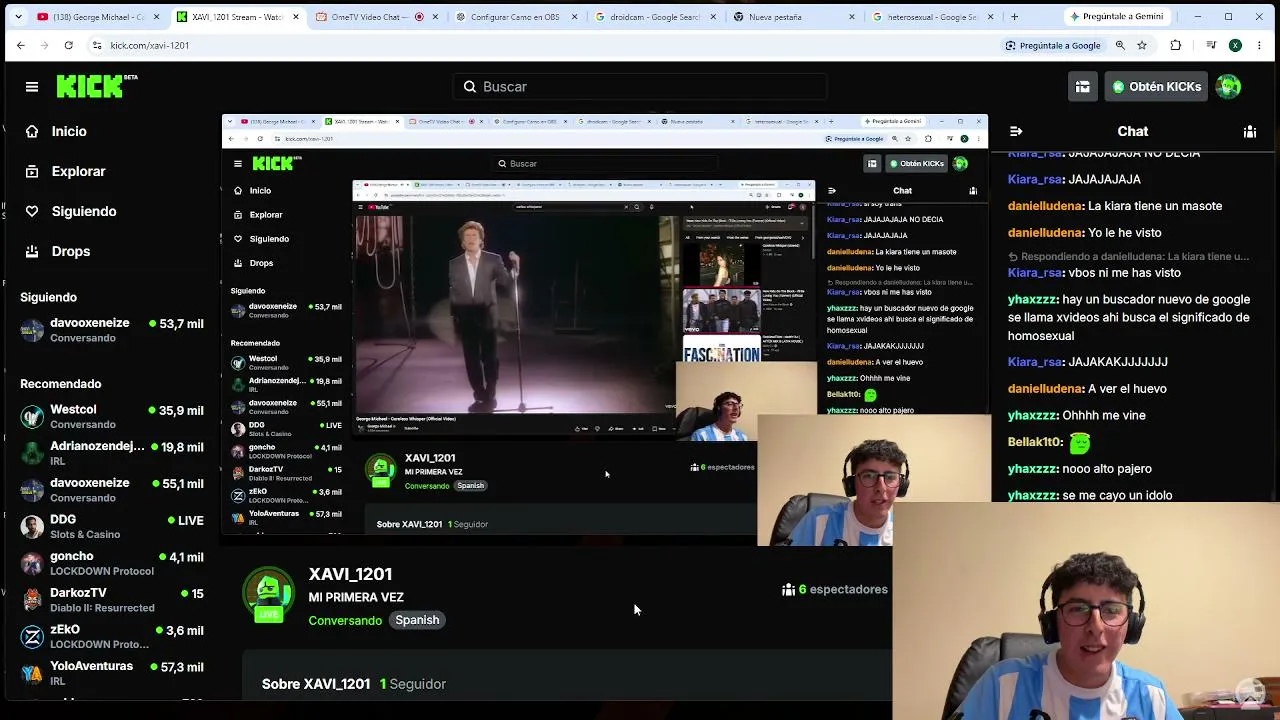View site information icon in address bar

click(x=97, y=45)
